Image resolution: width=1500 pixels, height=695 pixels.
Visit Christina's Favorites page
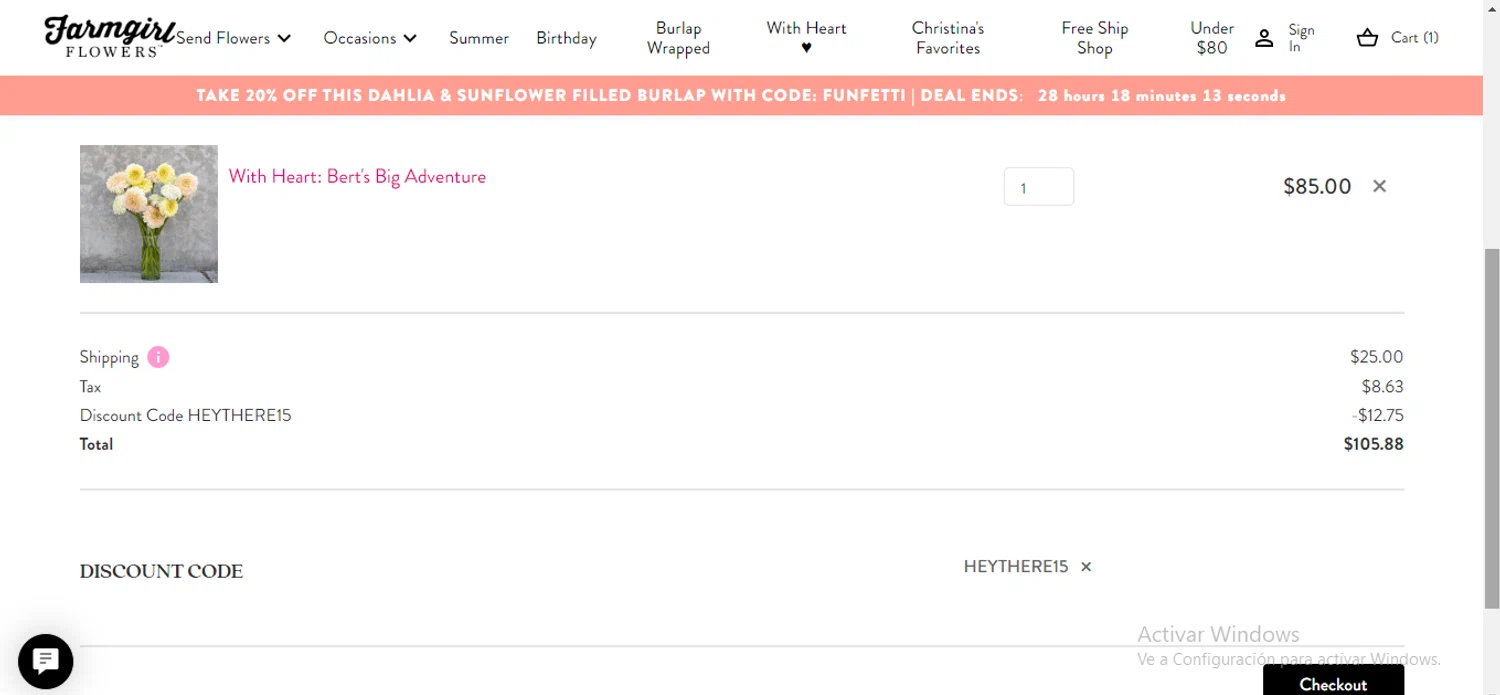tap(948, 38)
